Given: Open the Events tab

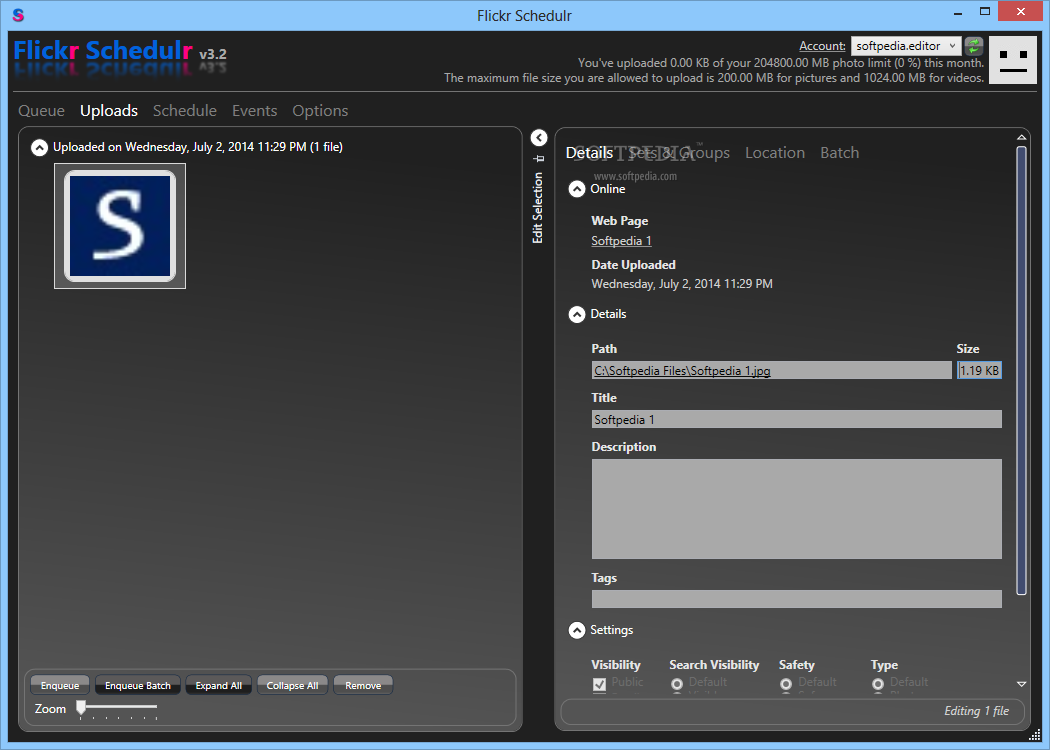Looking at the screenshot, I should click(x=254, y=110).
